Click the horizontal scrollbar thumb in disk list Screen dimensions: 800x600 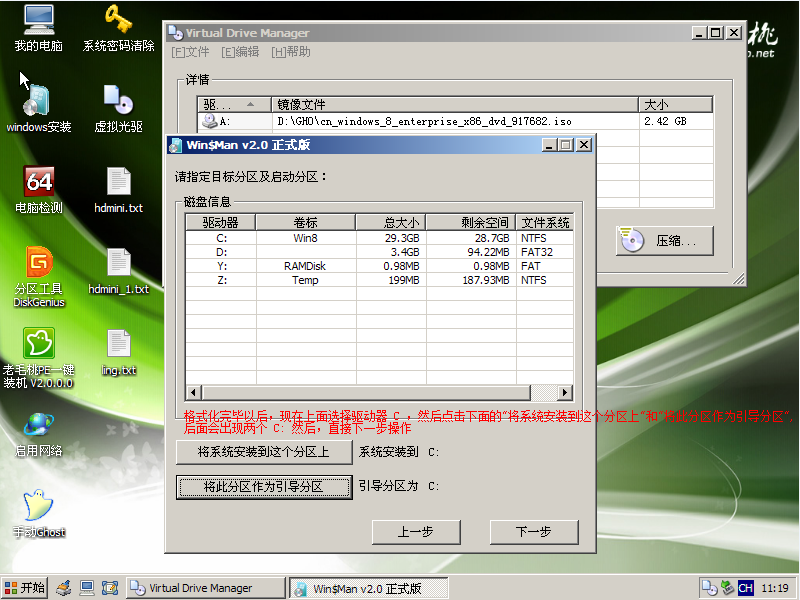(366, 393)
